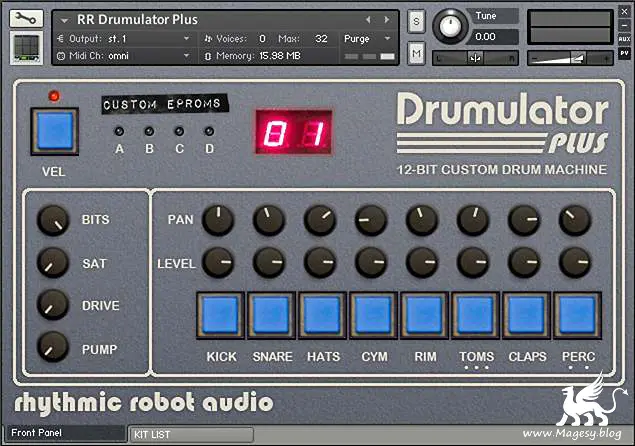
Task: Click the SNARE pan knob
Action: (269, 220)
